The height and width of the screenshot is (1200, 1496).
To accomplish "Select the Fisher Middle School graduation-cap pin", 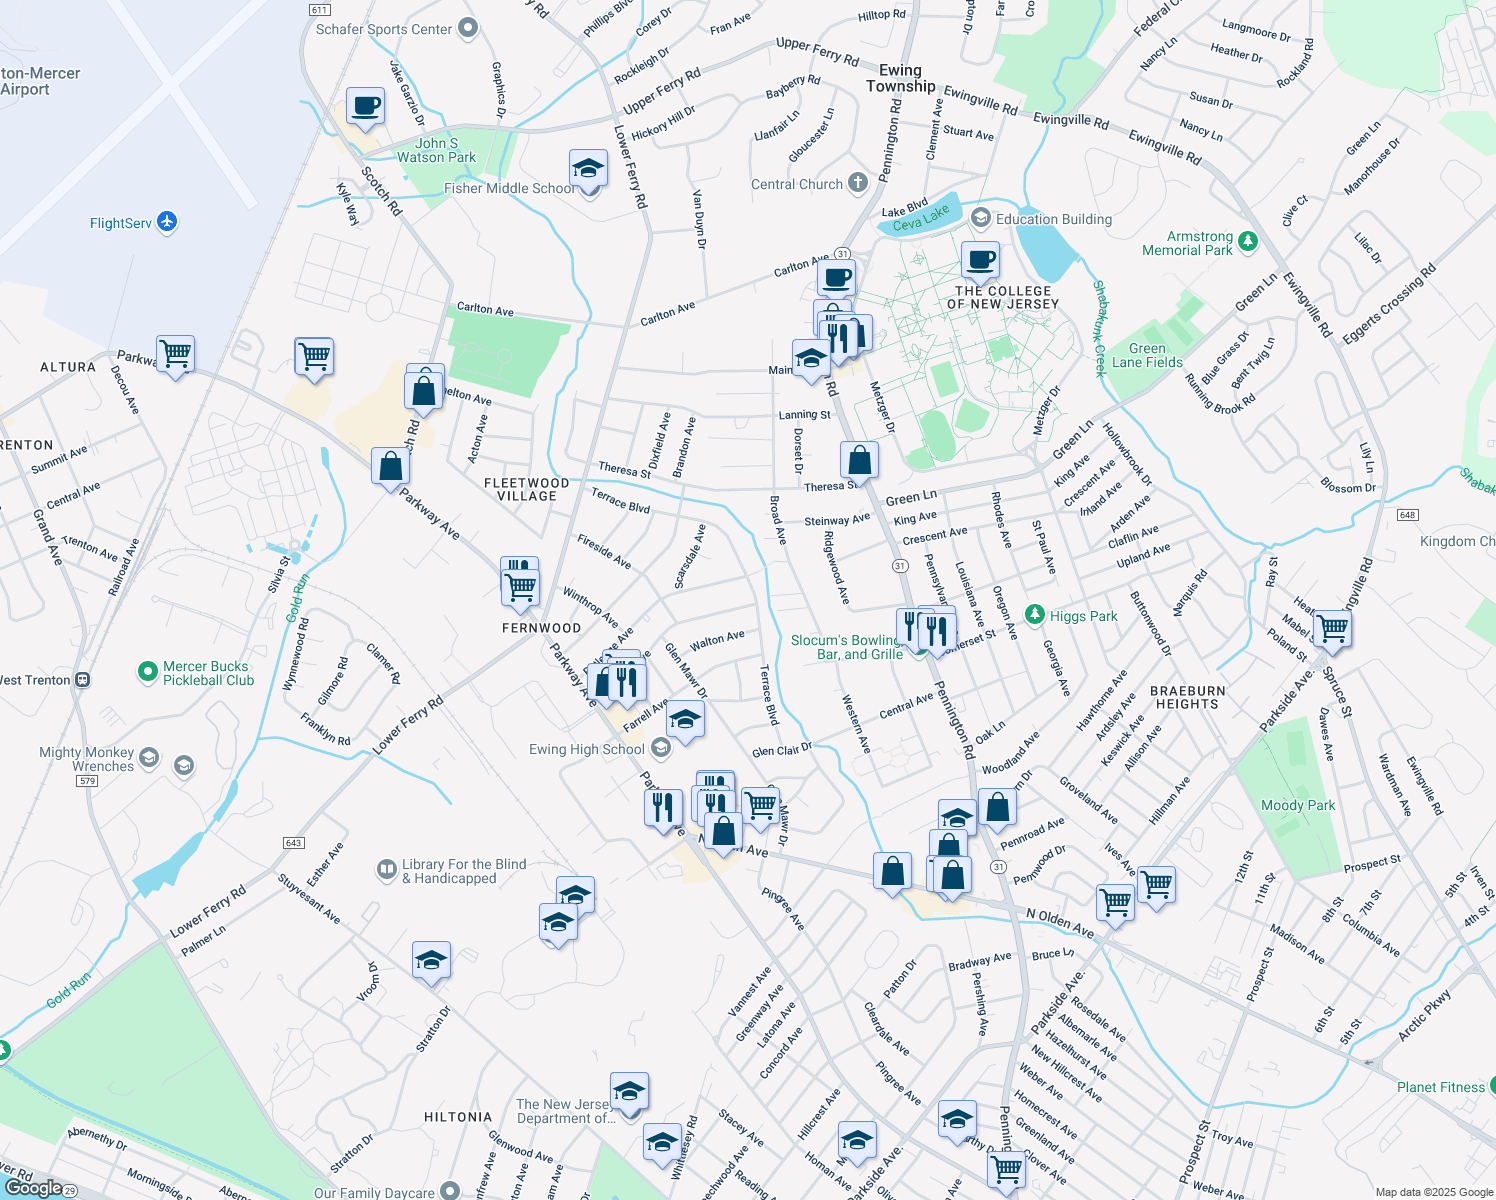I will pyautogui.click(x=589, y=171).
